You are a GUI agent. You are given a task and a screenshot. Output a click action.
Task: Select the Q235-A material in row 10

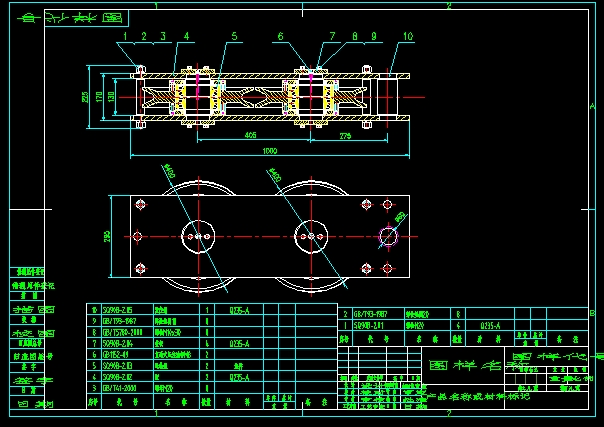[239, 310]
